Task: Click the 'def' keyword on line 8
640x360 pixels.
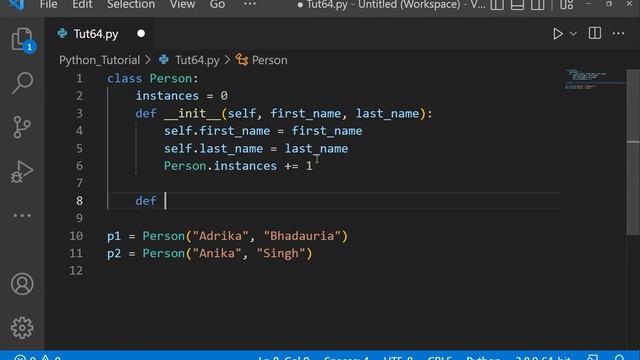Action: coord(146,201)
